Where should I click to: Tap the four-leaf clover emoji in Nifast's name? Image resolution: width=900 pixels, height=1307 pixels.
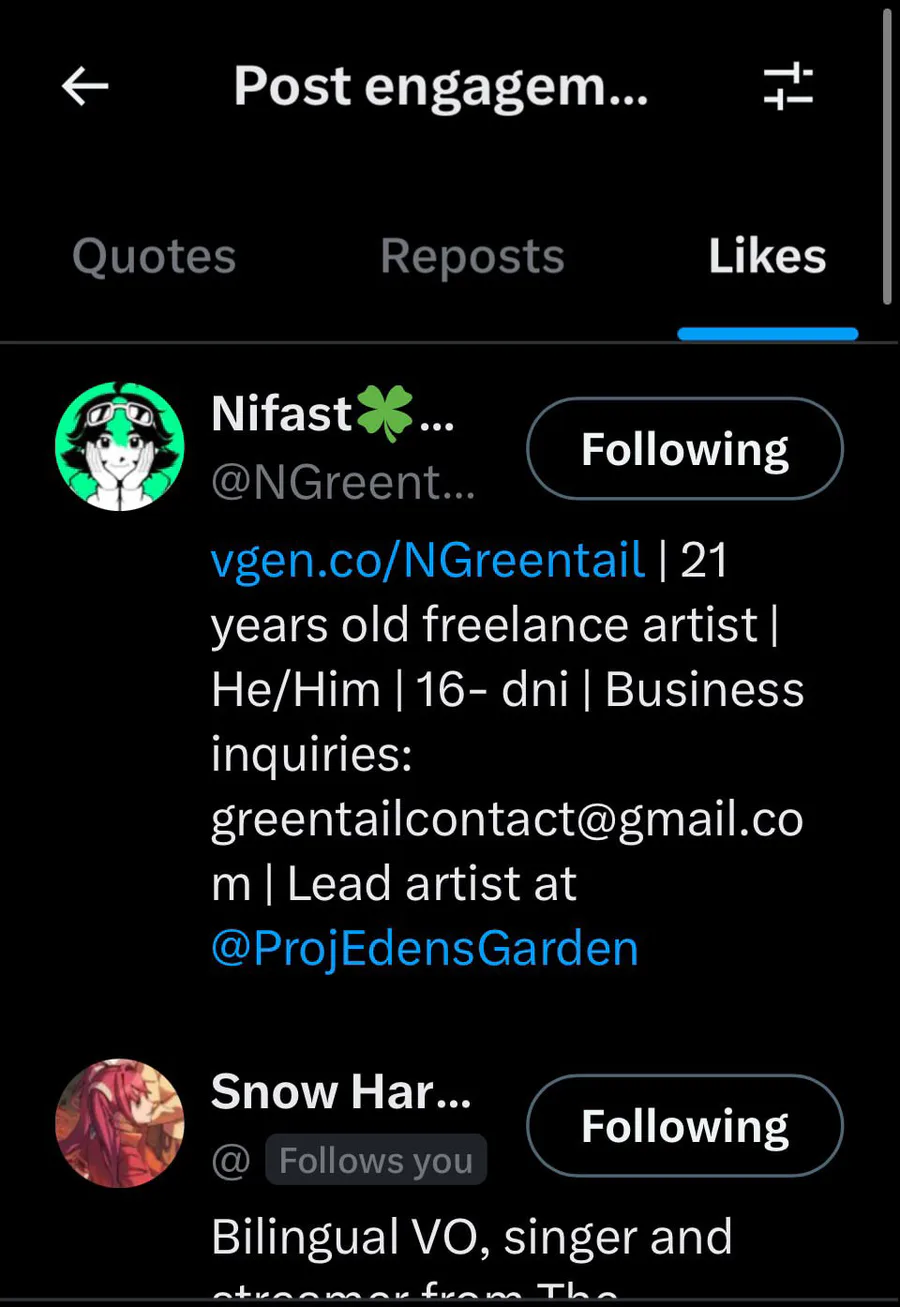[x=385, y=415]
